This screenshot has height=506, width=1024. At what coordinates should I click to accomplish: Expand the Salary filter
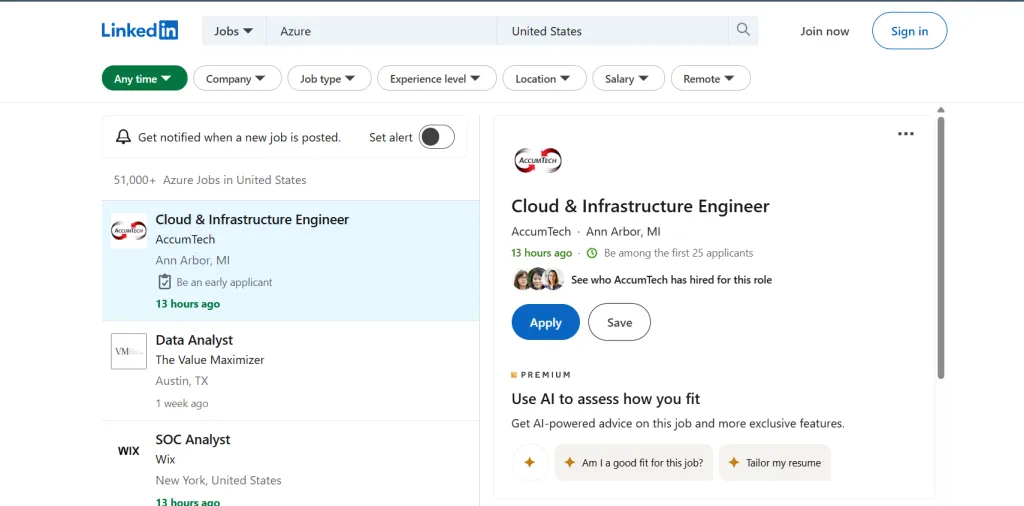point(628,78)
